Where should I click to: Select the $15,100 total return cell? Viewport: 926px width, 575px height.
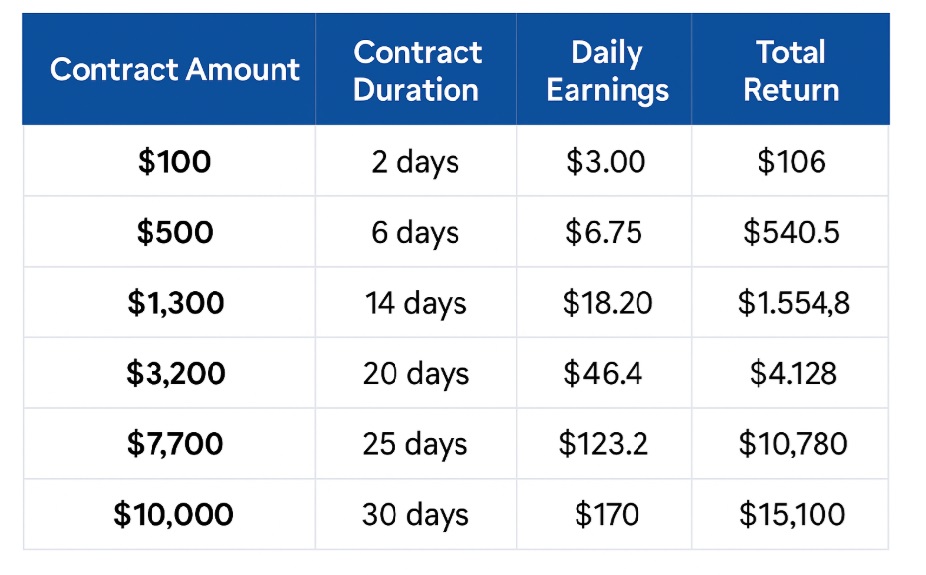(x=792, y=515)
